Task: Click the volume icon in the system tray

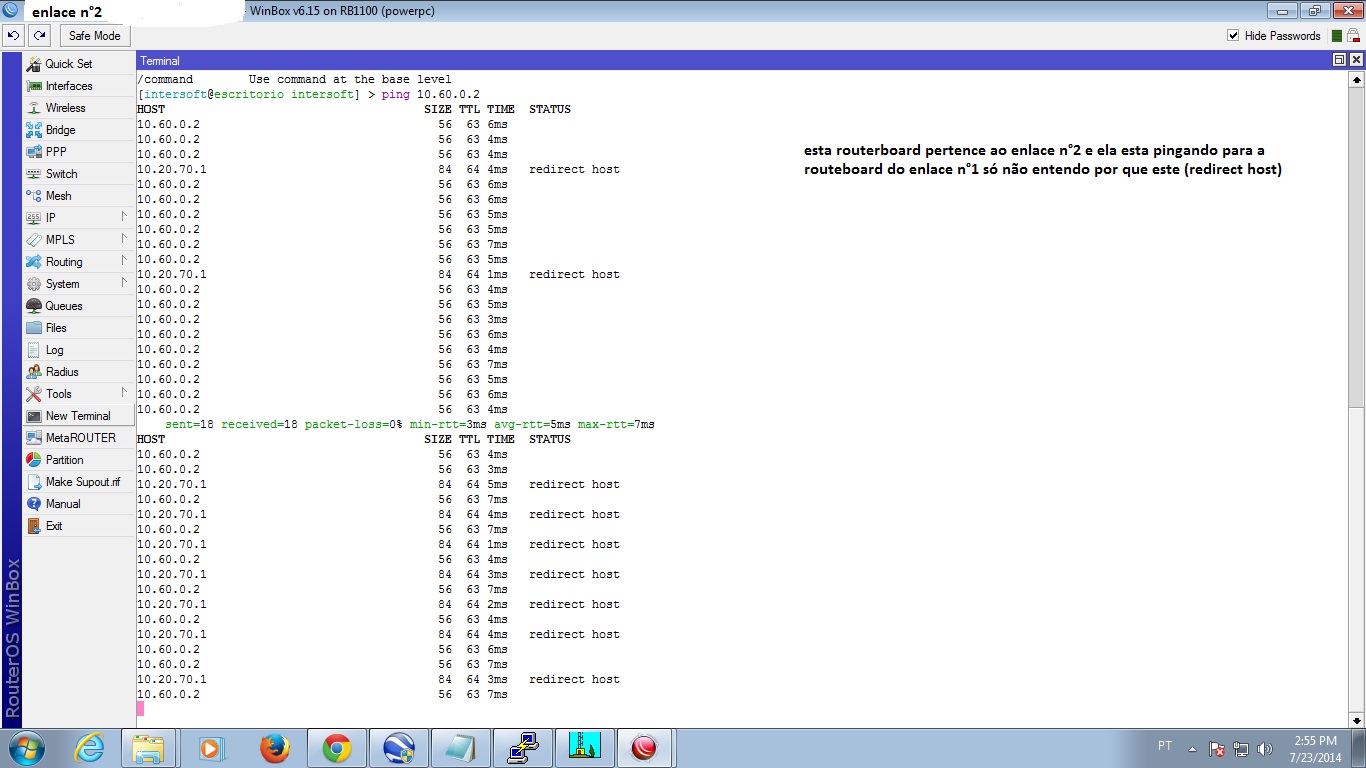Action: [x=1265, y=748]
